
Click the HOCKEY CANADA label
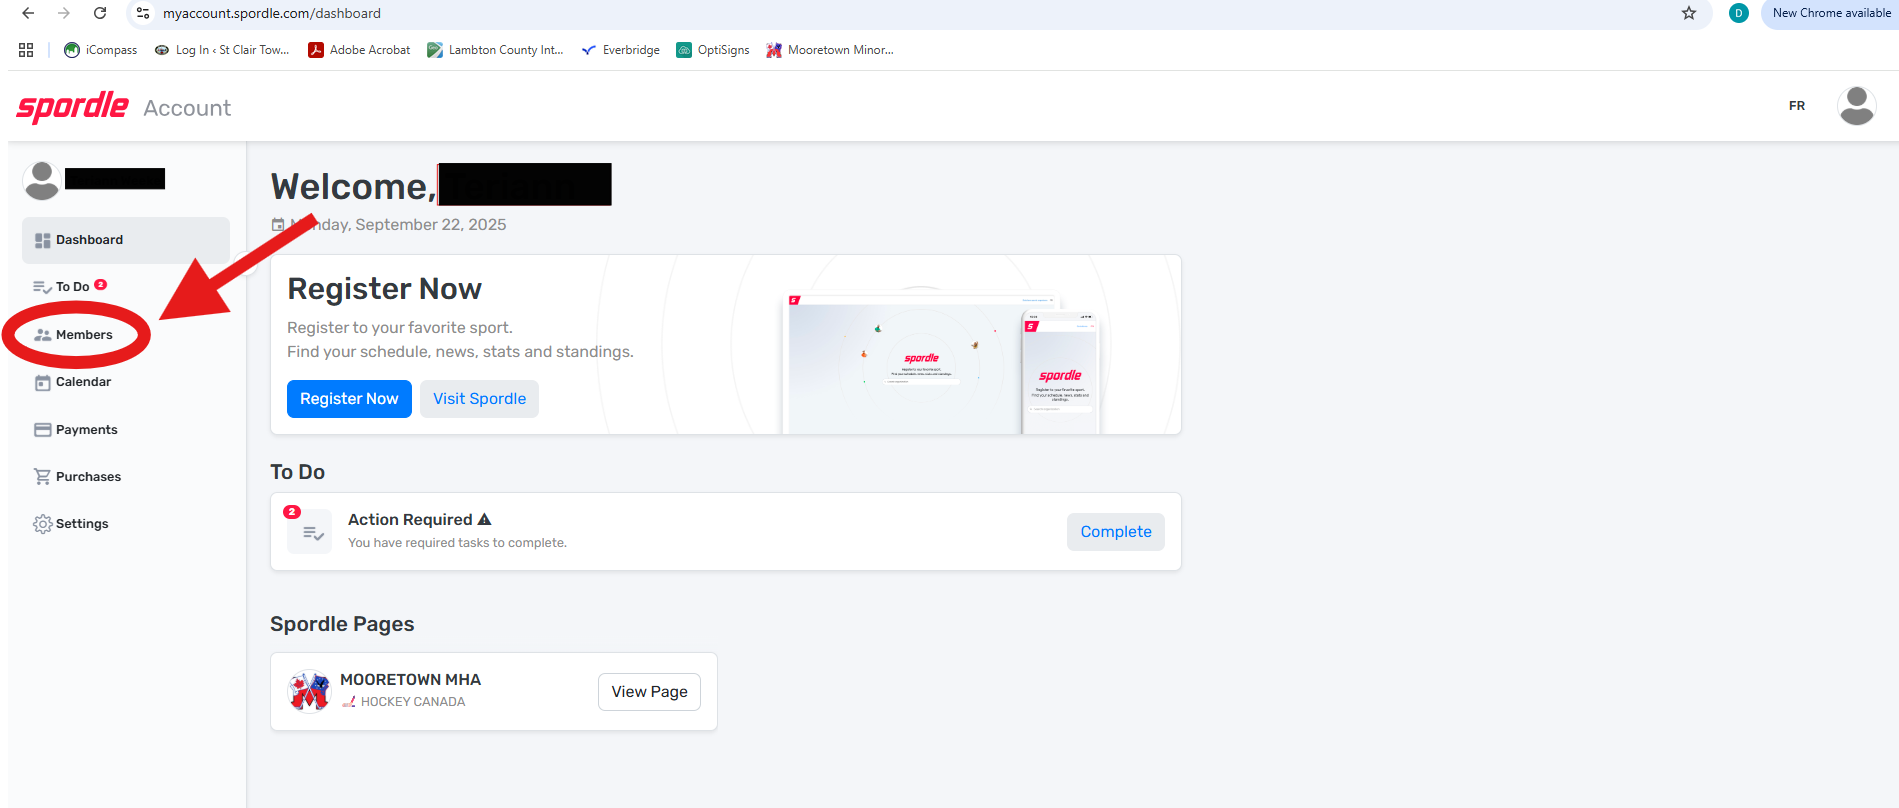[413, 702]
